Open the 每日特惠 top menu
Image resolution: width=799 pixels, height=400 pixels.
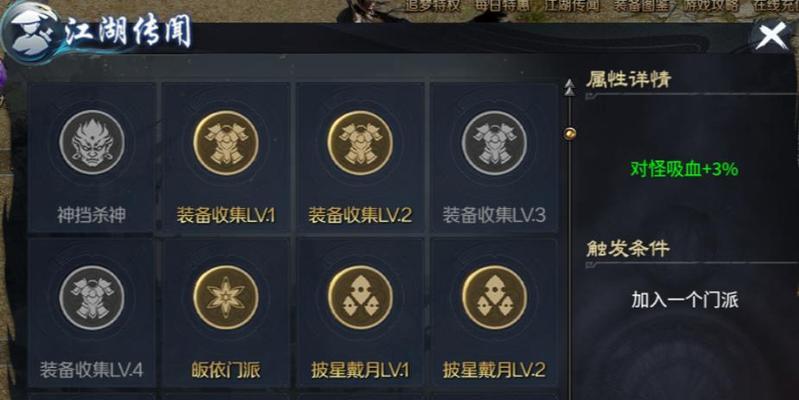502,6
